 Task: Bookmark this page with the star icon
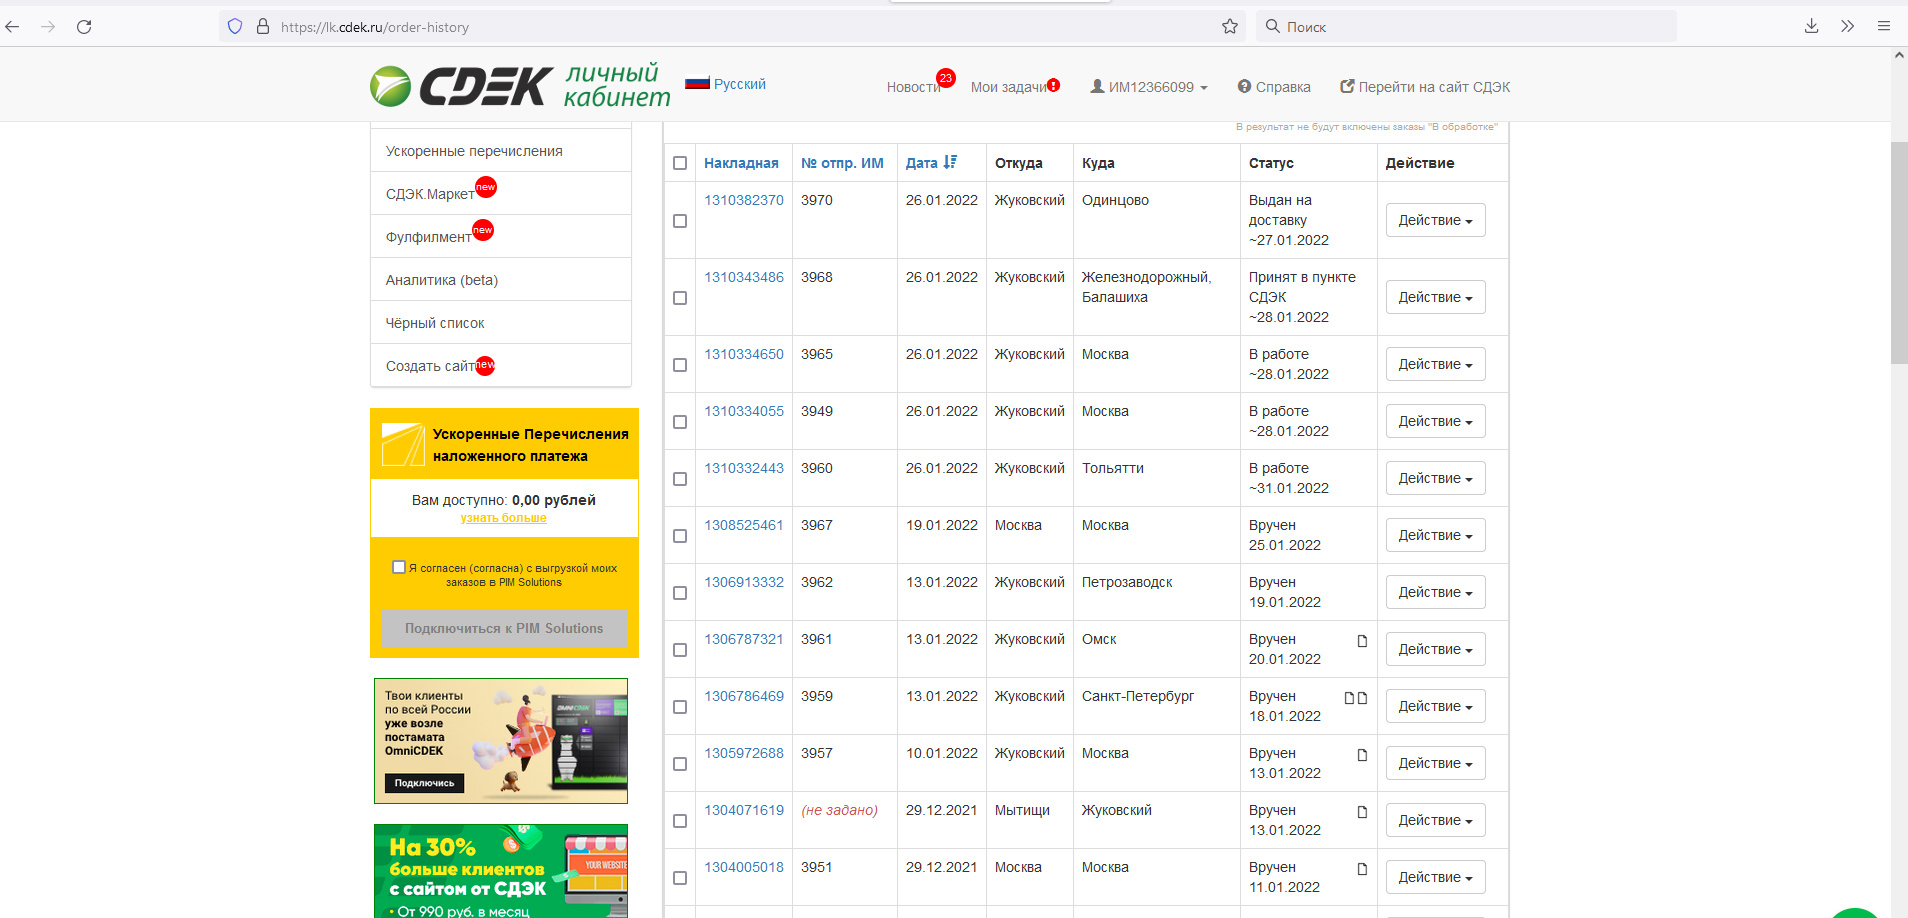tap(1230, 27)
